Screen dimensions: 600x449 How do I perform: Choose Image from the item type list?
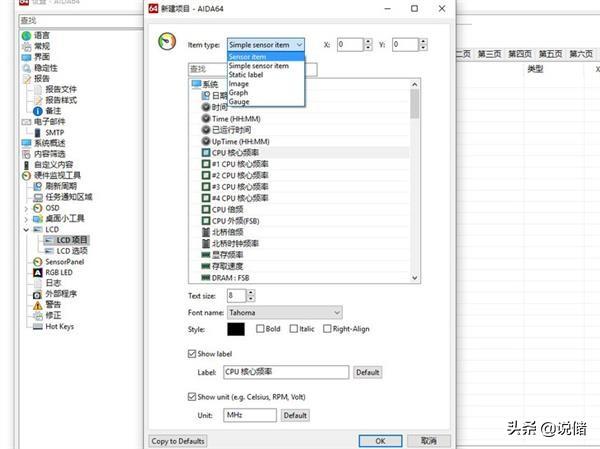[x=266, y=84]
